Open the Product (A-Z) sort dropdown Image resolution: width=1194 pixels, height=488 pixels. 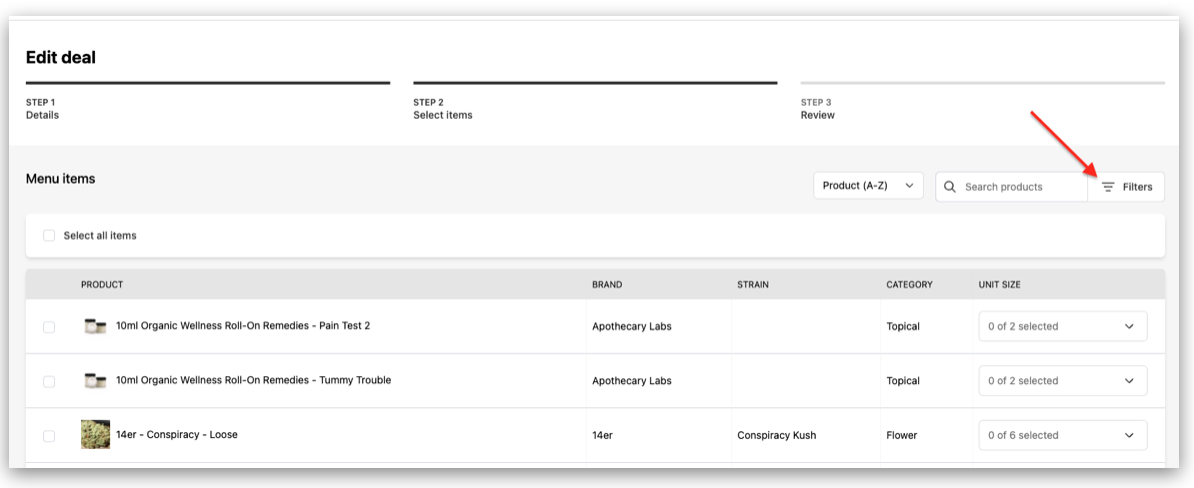click(x=868, y=186)
